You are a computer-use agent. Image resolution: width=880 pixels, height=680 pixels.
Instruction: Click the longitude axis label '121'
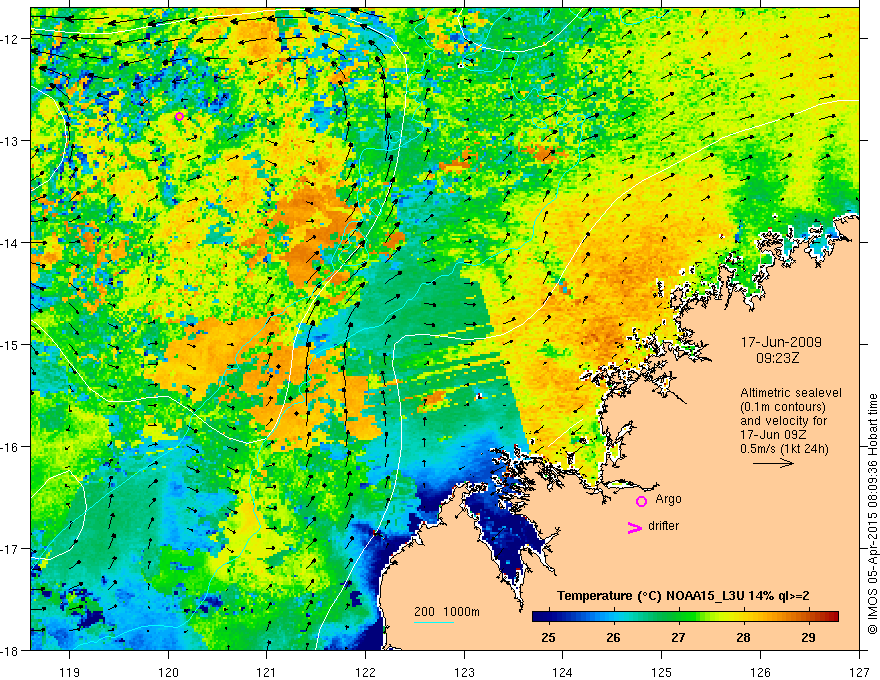click(267, 672)
